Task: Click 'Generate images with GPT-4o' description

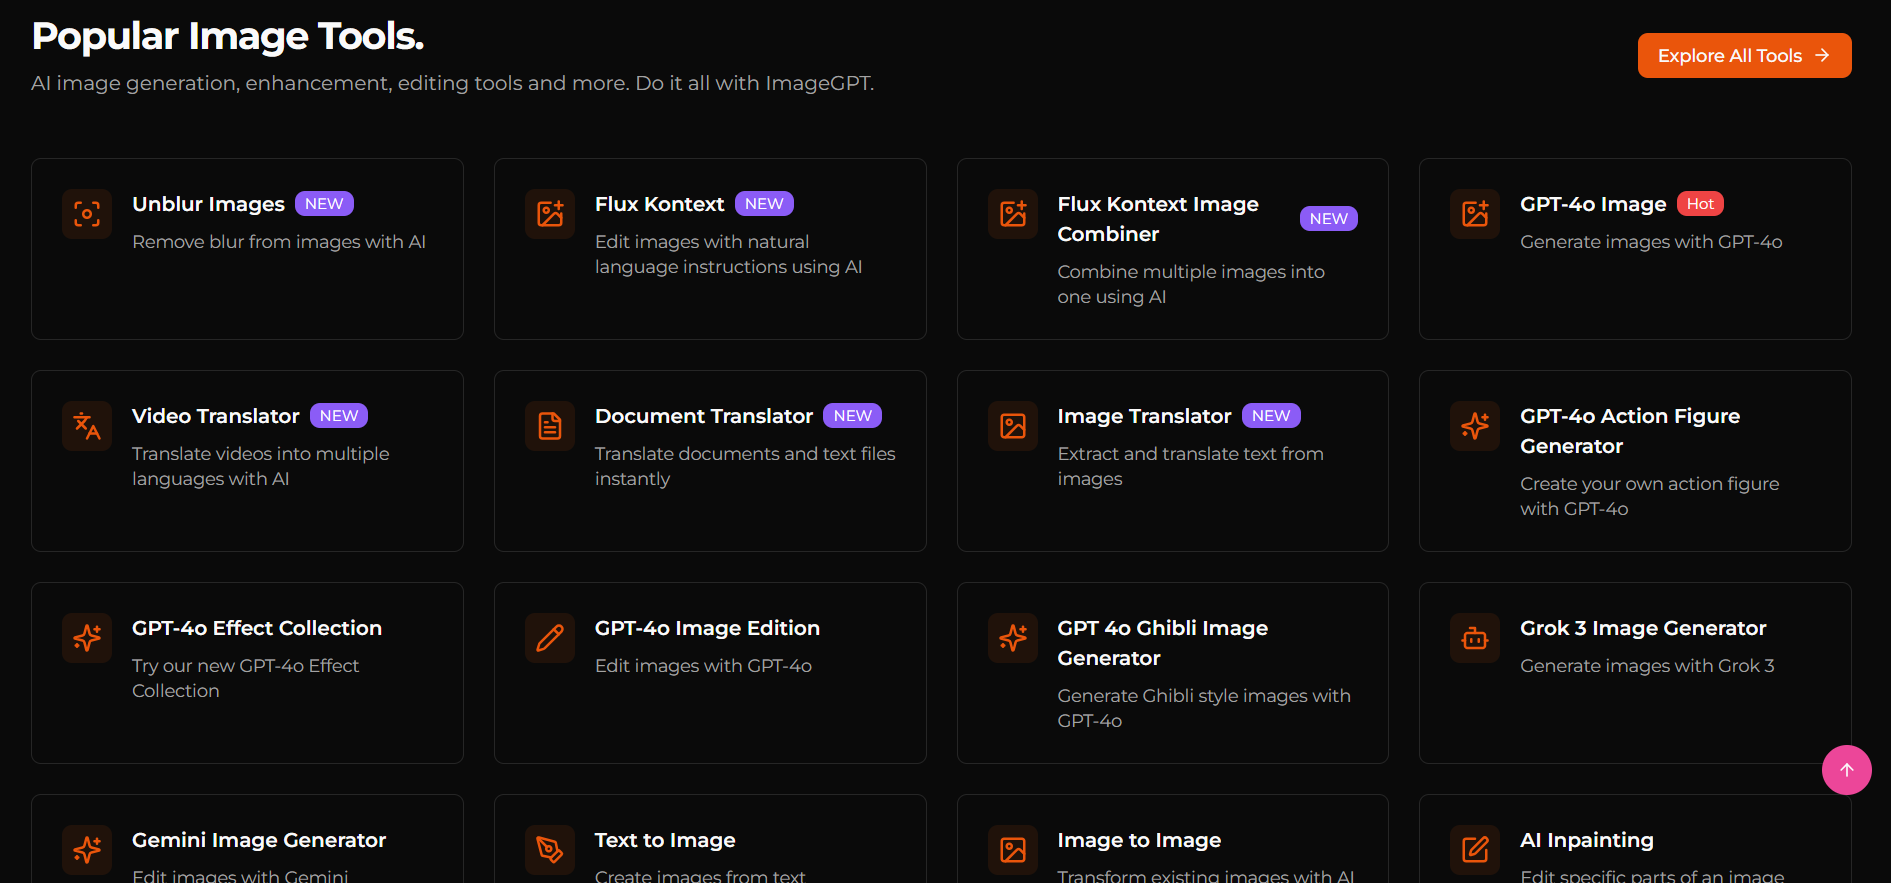Action: (x=1651, y=242)
